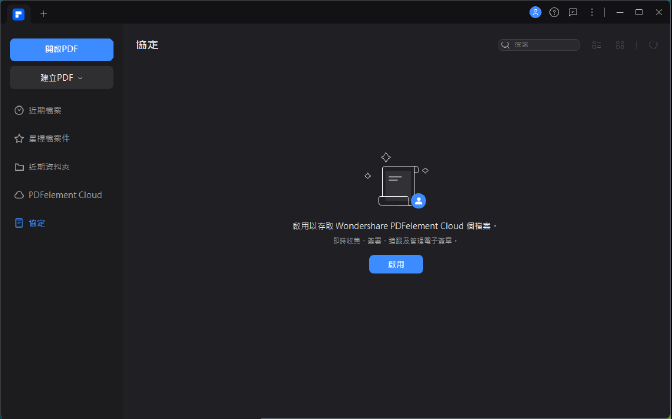Maximize the PDFelement window

tap(639, 12)
